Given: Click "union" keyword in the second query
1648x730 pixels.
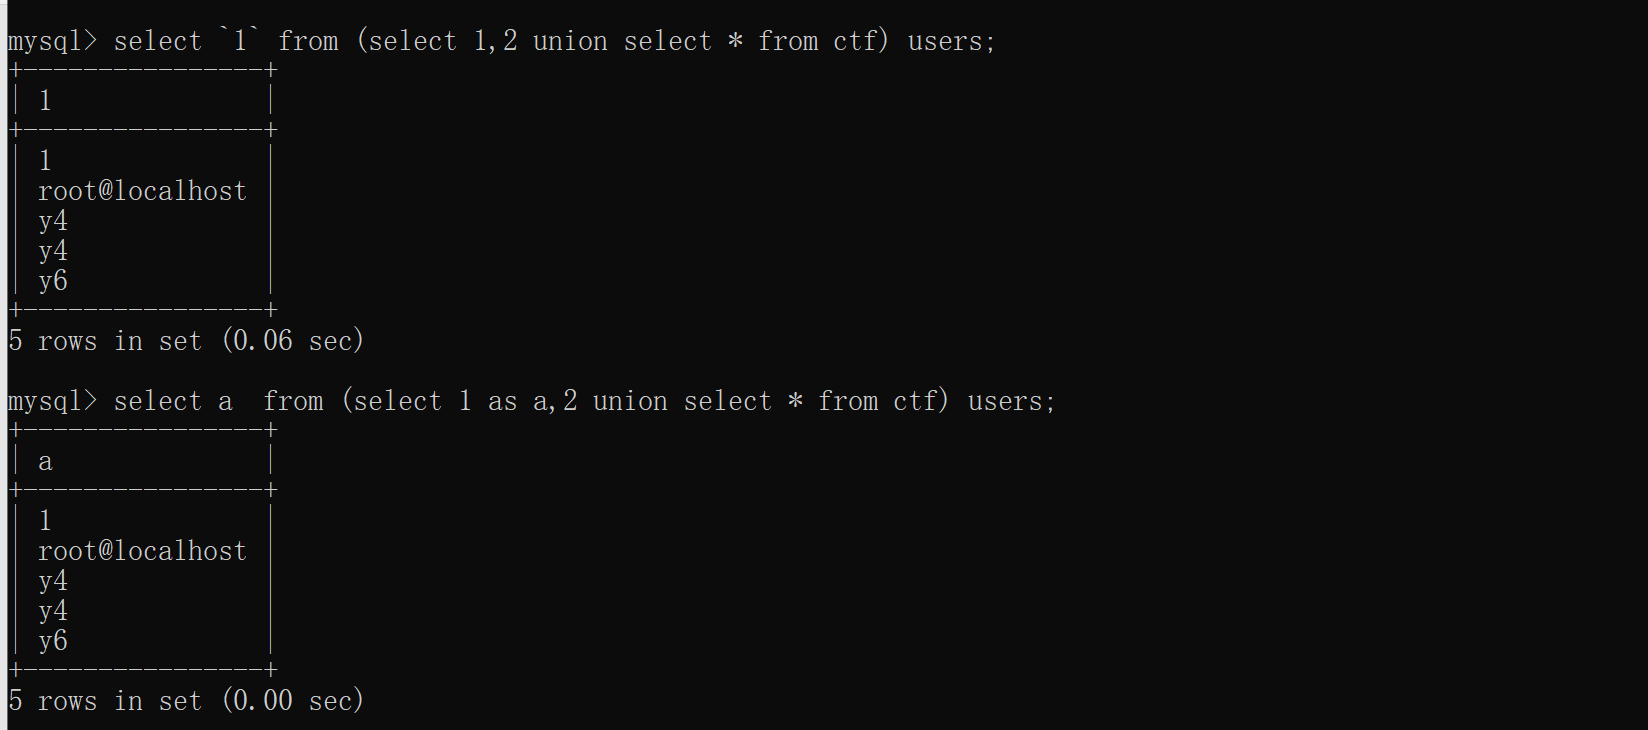Looking at the screenshot, I should 630,401.
